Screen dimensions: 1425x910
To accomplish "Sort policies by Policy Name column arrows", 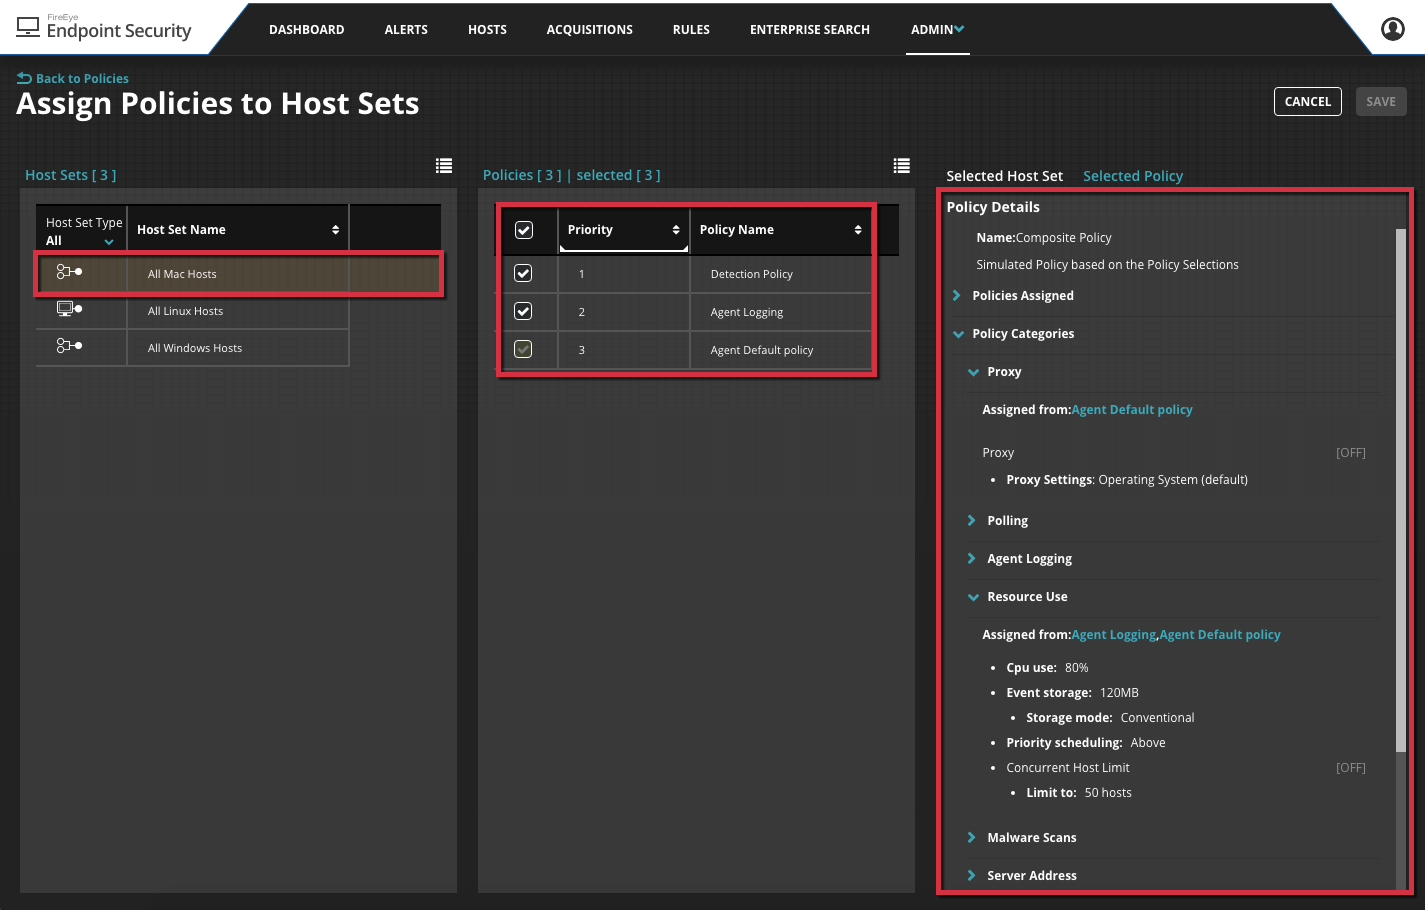I will pyautogui.click(x=858, y=230).
